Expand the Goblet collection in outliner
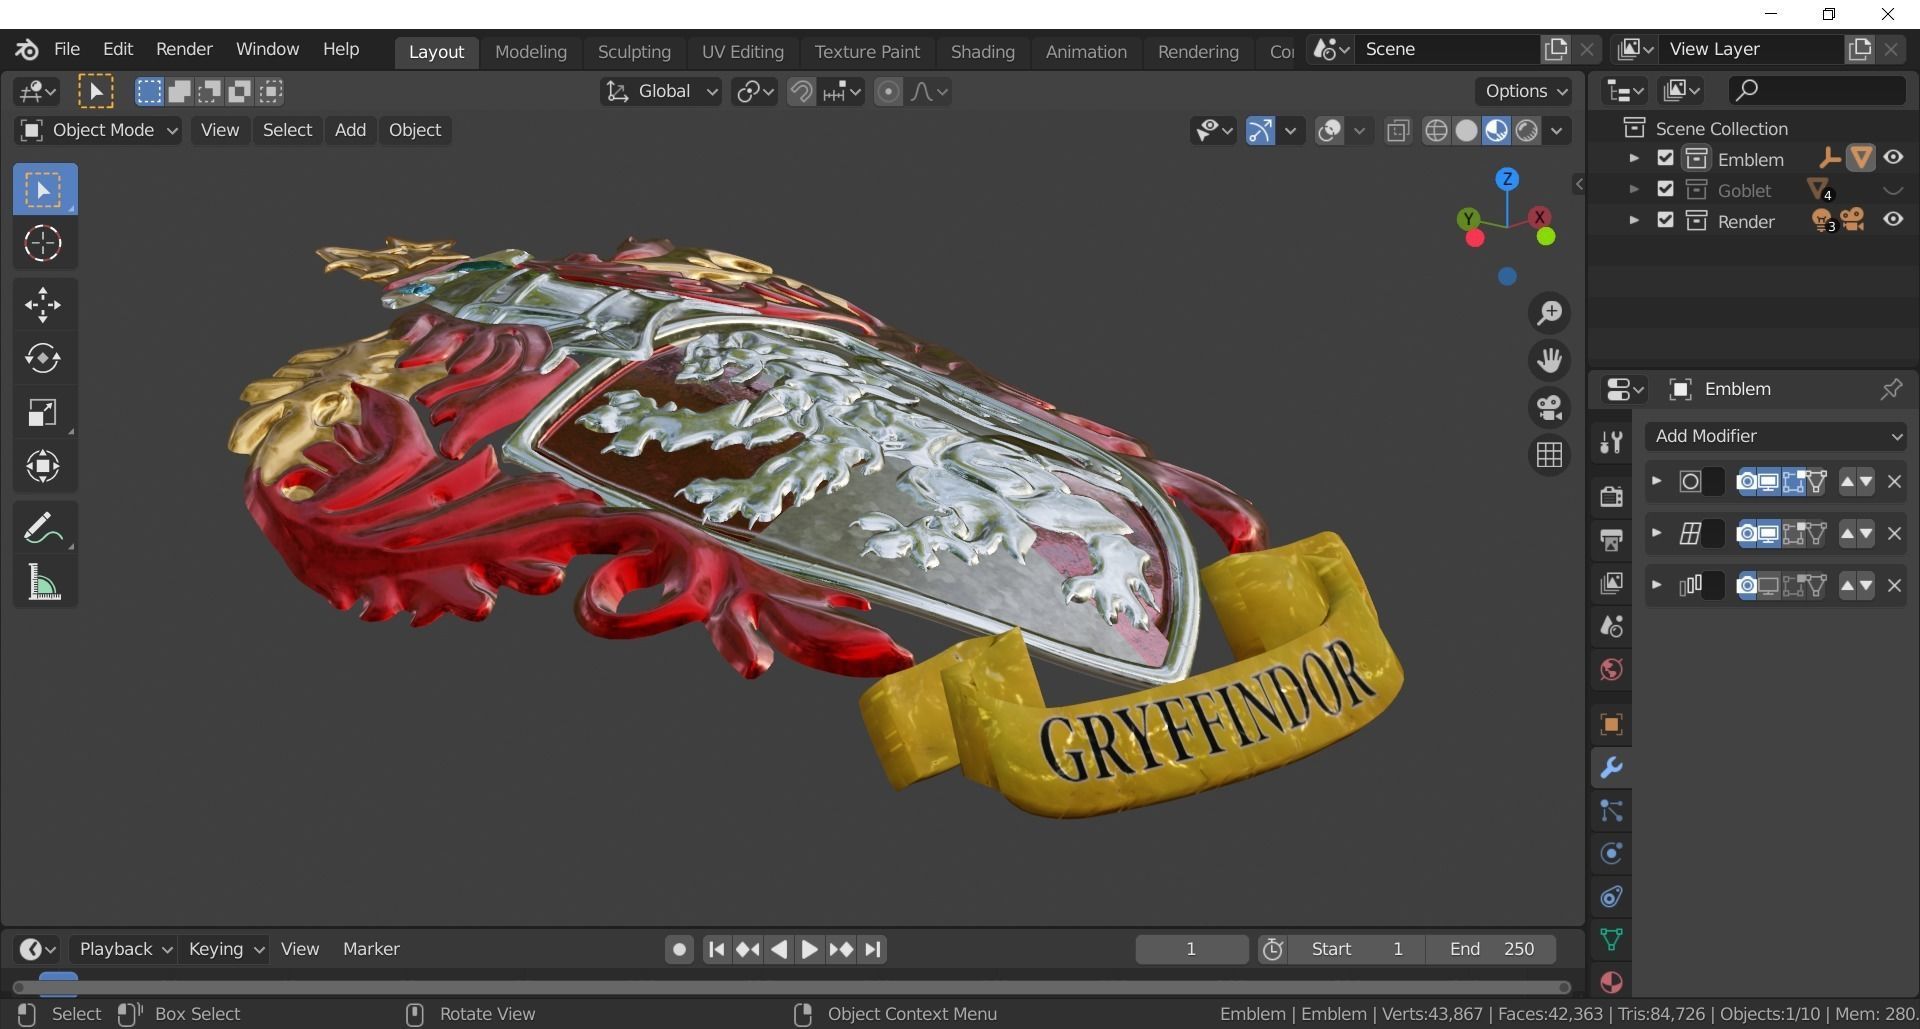 point(1634,190)
